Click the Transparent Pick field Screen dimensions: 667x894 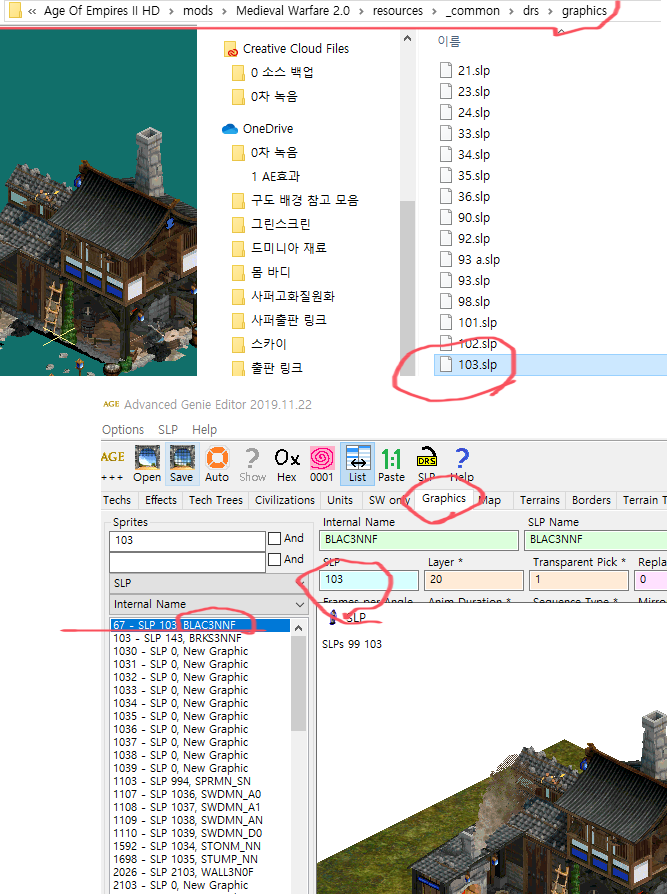point(580,580)
